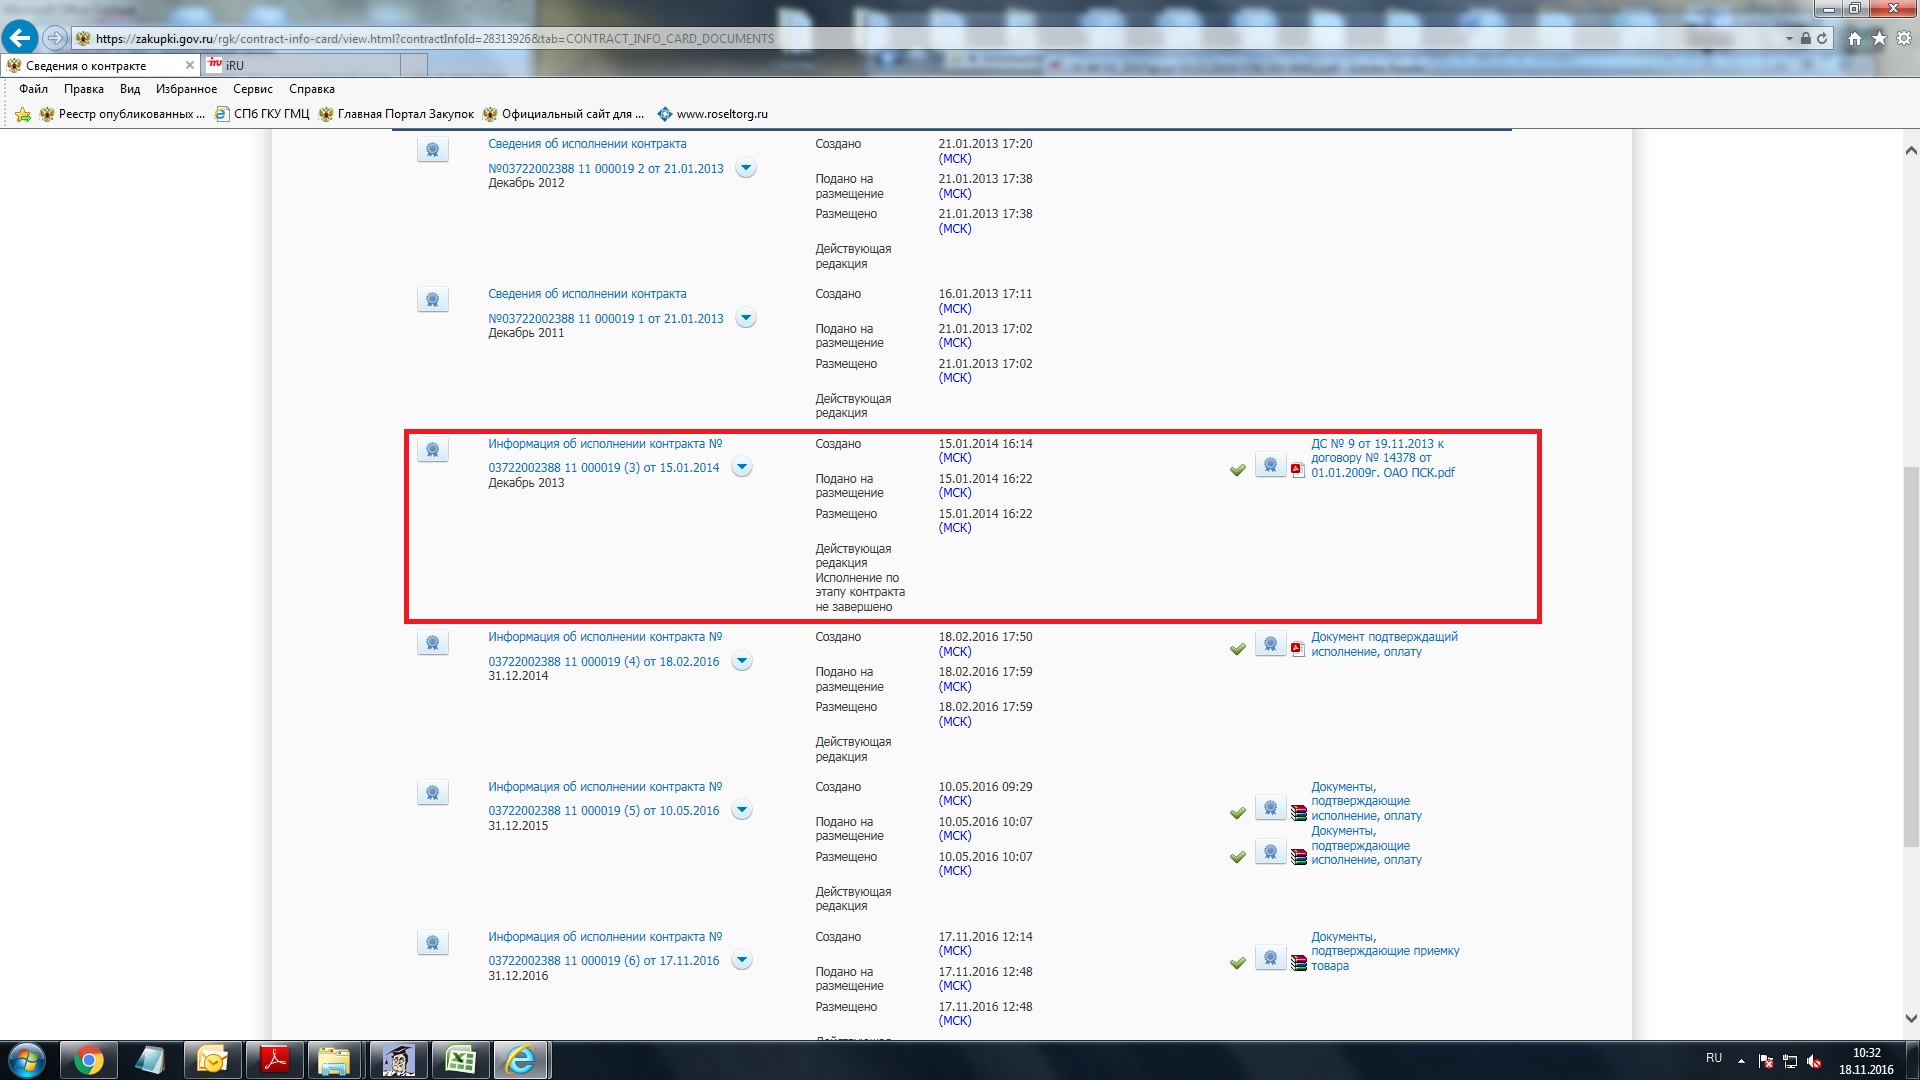Open link 03722002388 11 000019 (6) от 17.11.2016
The image size is (1920, 1080).
pyautogui.click(x=603, y=961)
